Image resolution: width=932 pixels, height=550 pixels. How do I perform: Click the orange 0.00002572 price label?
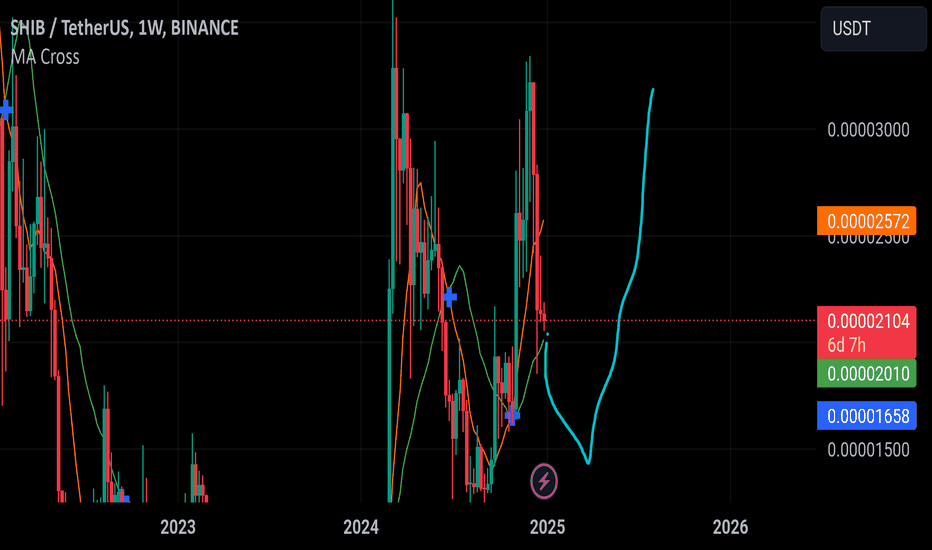[867, 221]
